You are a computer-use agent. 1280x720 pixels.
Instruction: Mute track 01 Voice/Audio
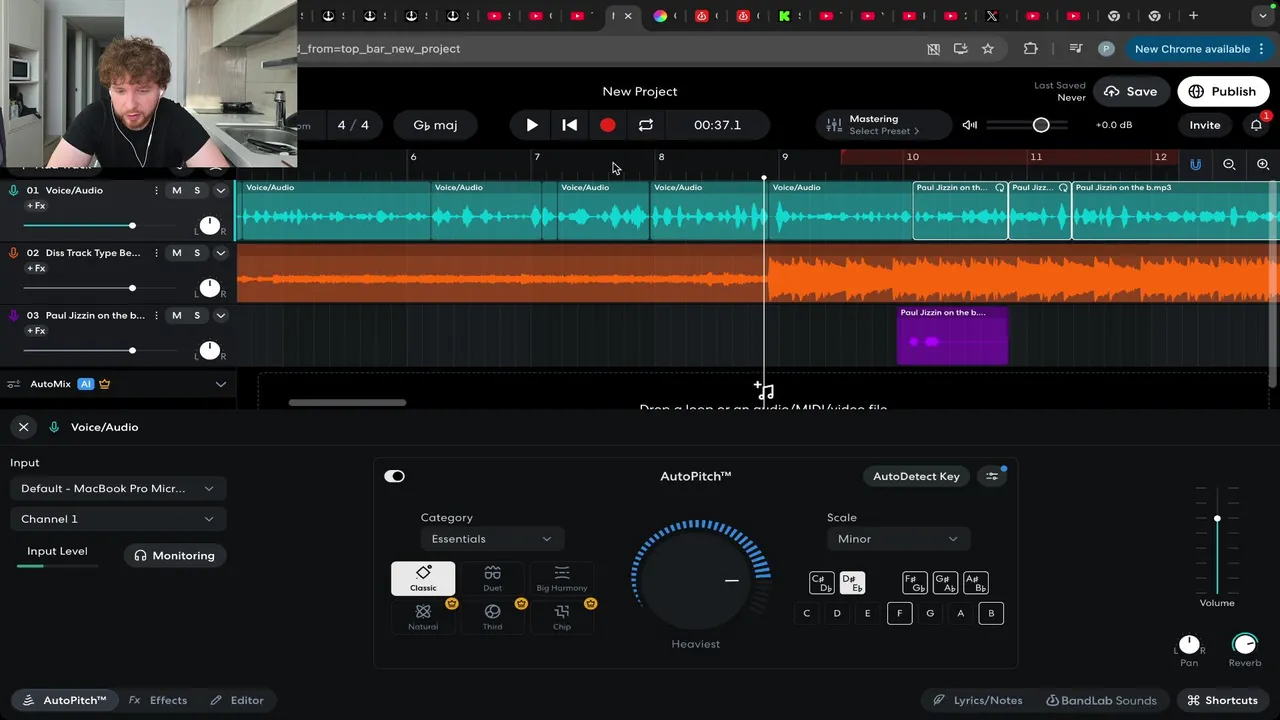pos(177,190)
